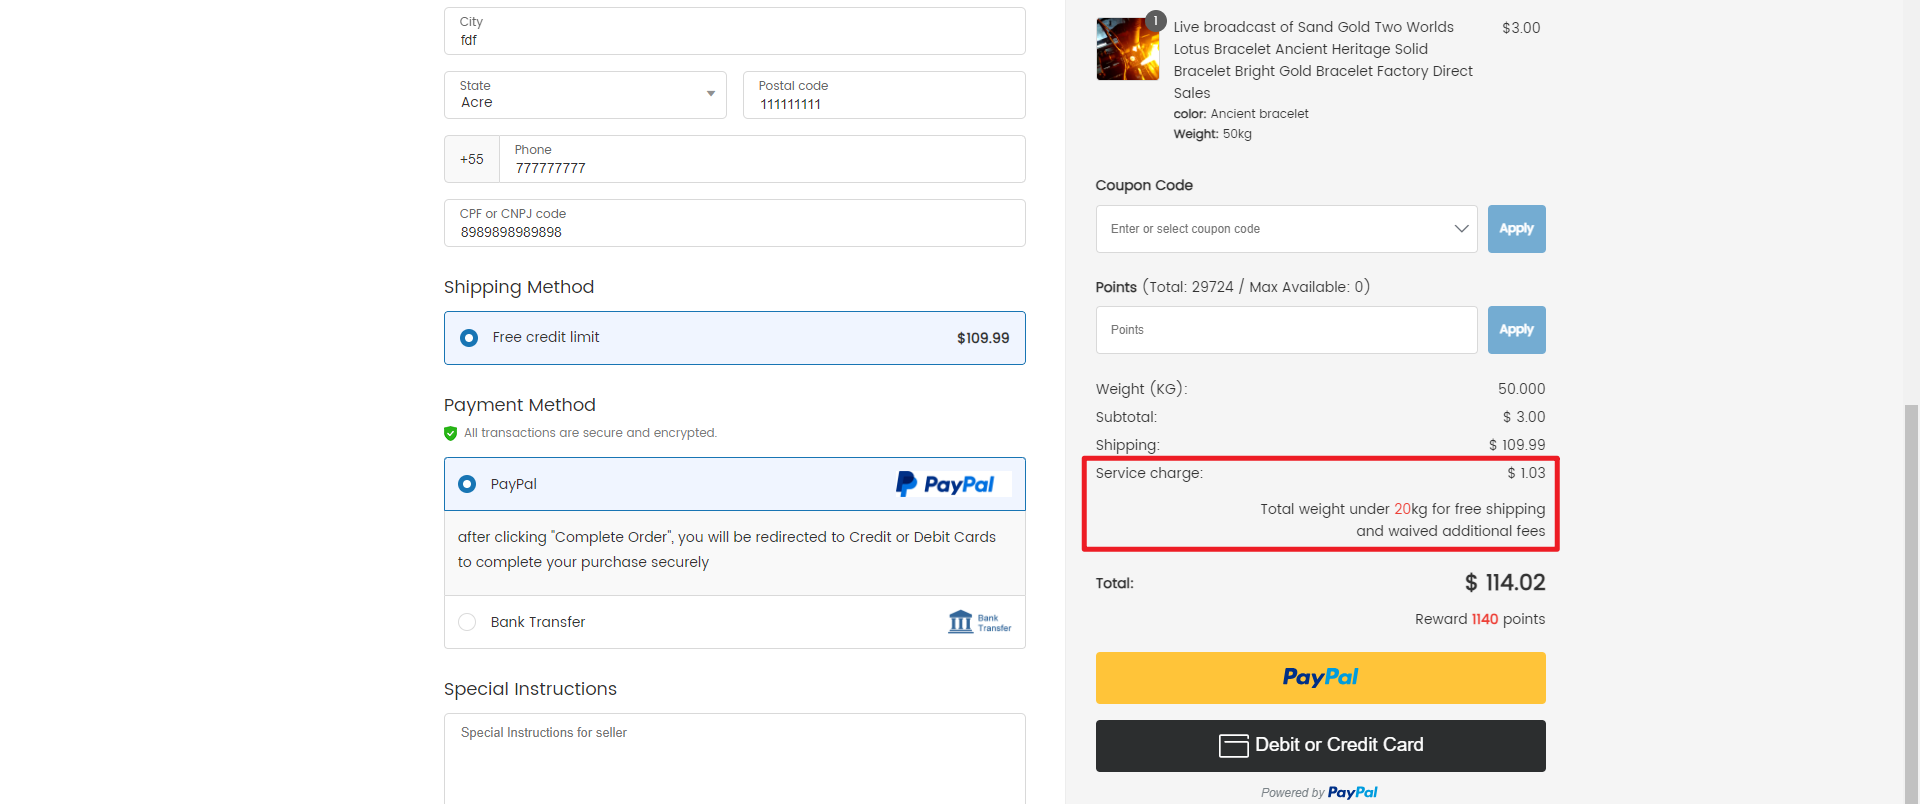The width and height of the screenshot is (1920, 804).
Task: Click the quantity badge on the product image
Action: point(1156,20)
